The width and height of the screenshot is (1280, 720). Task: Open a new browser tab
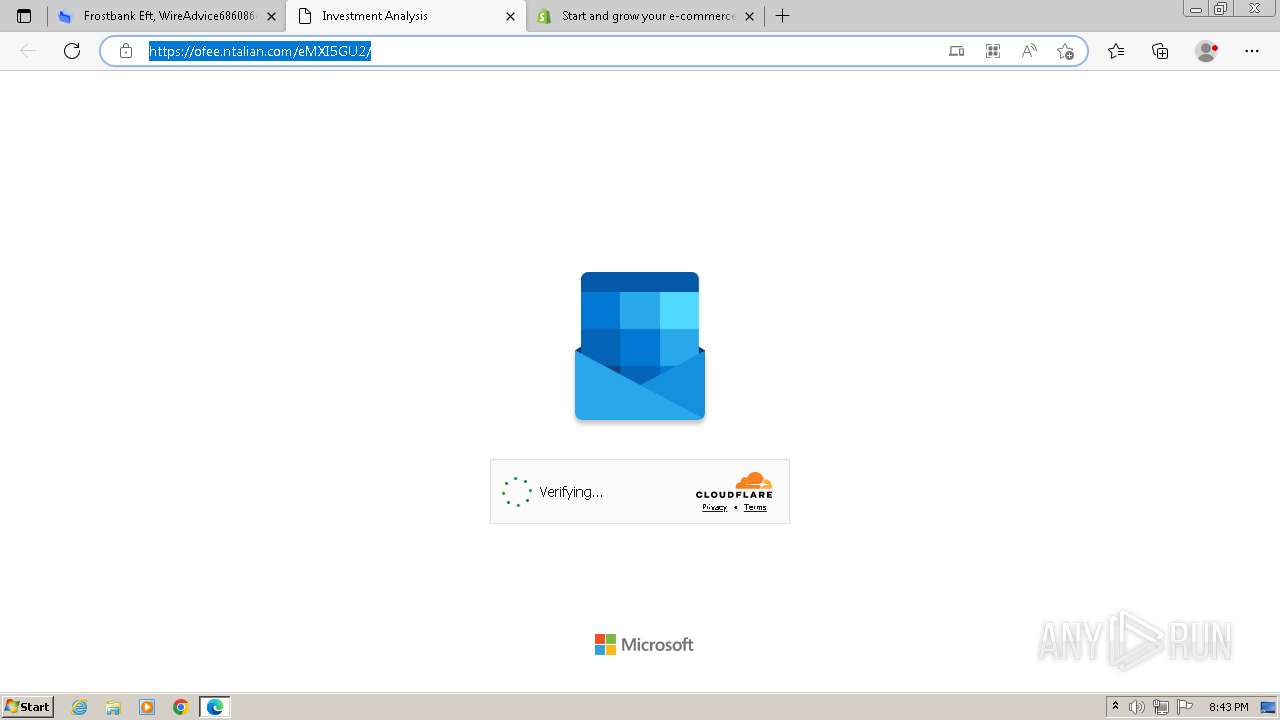coord(783,16)
